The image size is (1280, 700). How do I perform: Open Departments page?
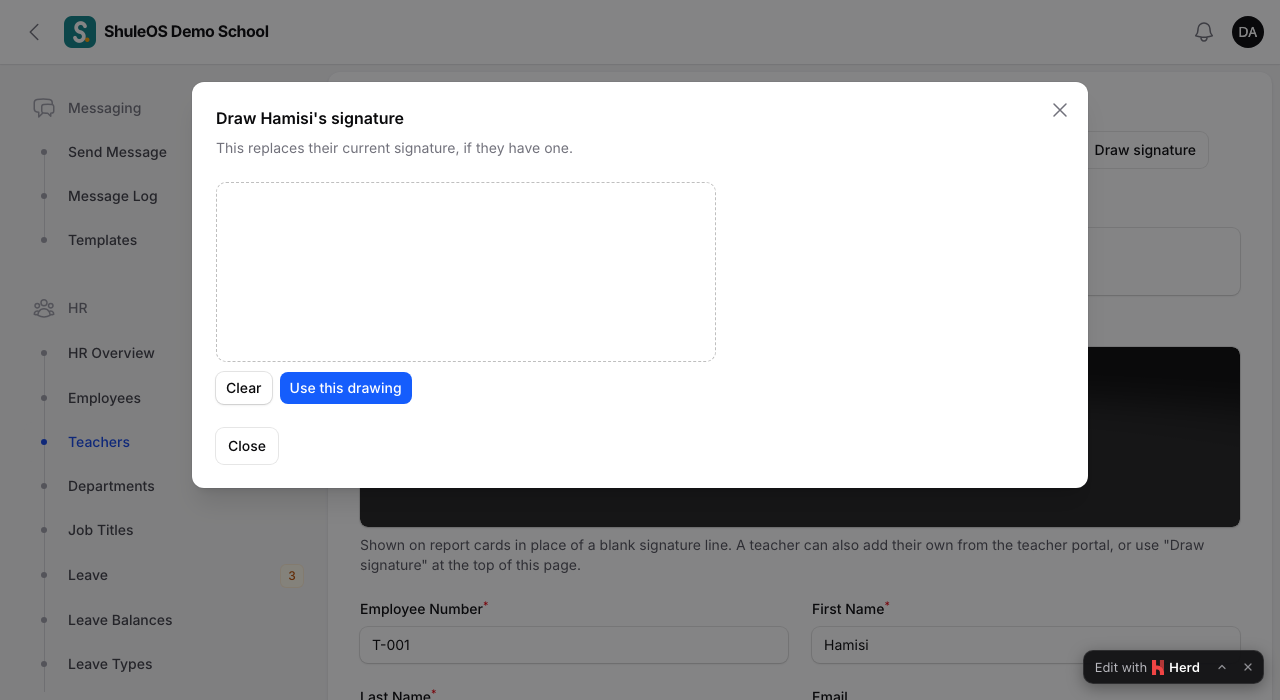[x=111, y=486]
